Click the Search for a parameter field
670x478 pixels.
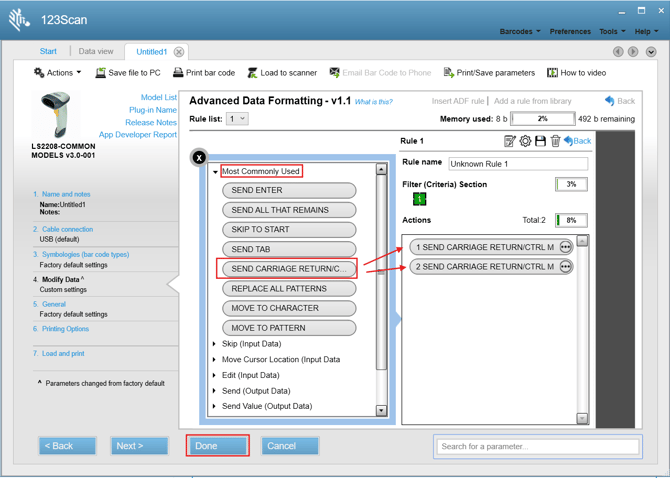pos(537,446)
